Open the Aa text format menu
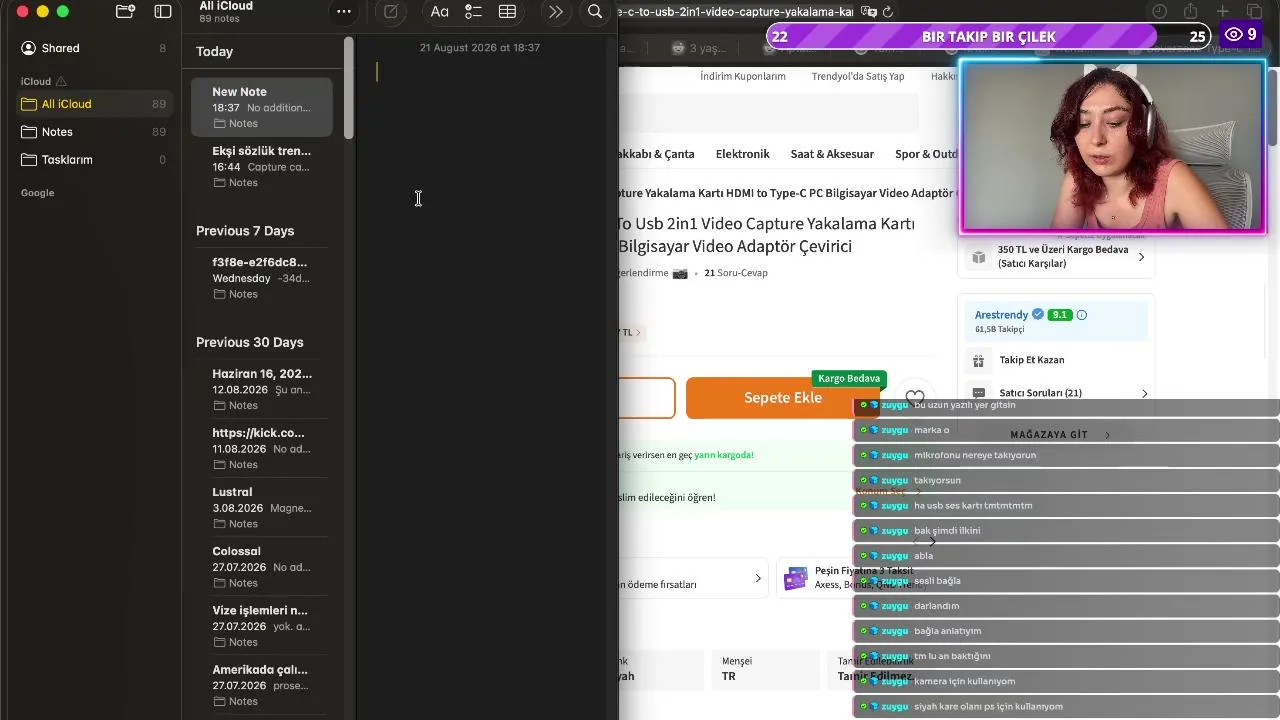Image resolution: width=1280 pixels, height=720 pixels. tap(439, 11)
